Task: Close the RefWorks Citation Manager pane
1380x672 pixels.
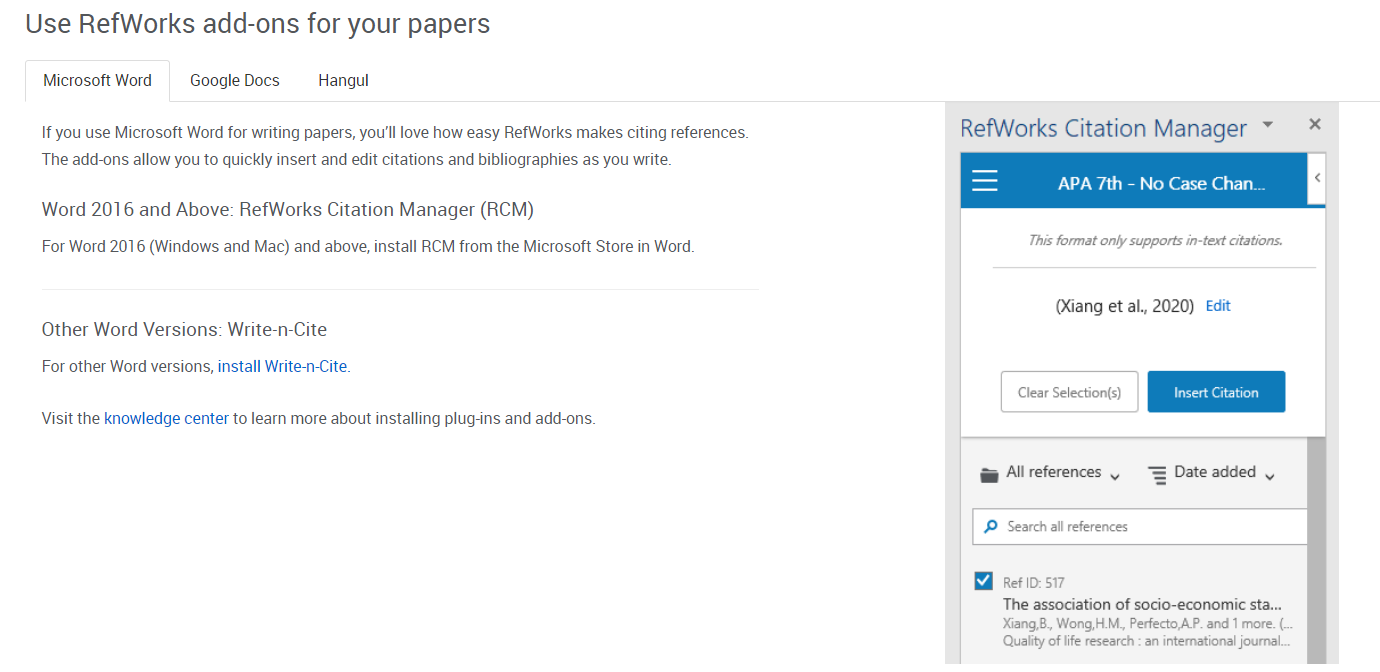Action: click(x=1315, y=124)
